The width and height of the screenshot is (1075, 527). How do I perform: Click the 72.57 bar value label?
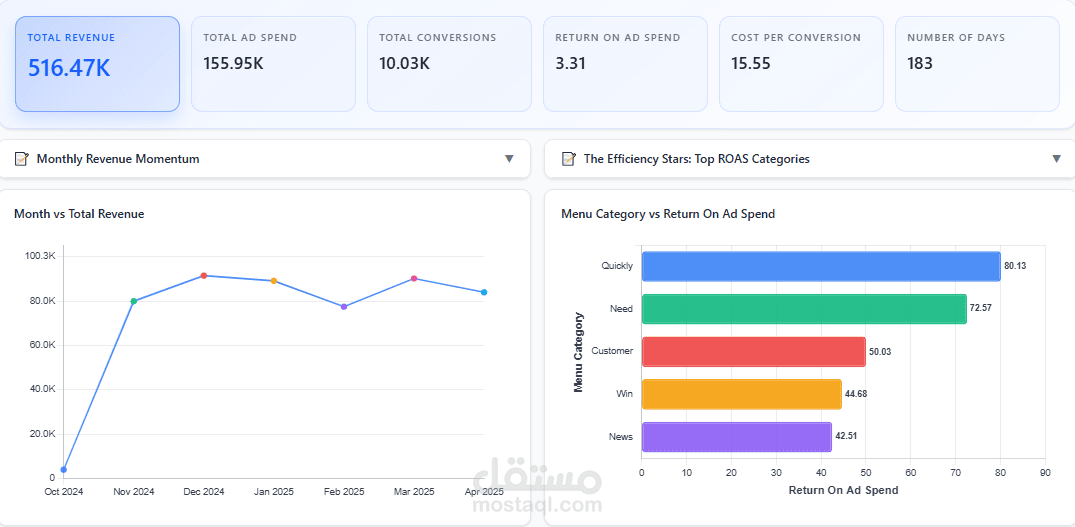pyautogui.click(x=980, y=308)
